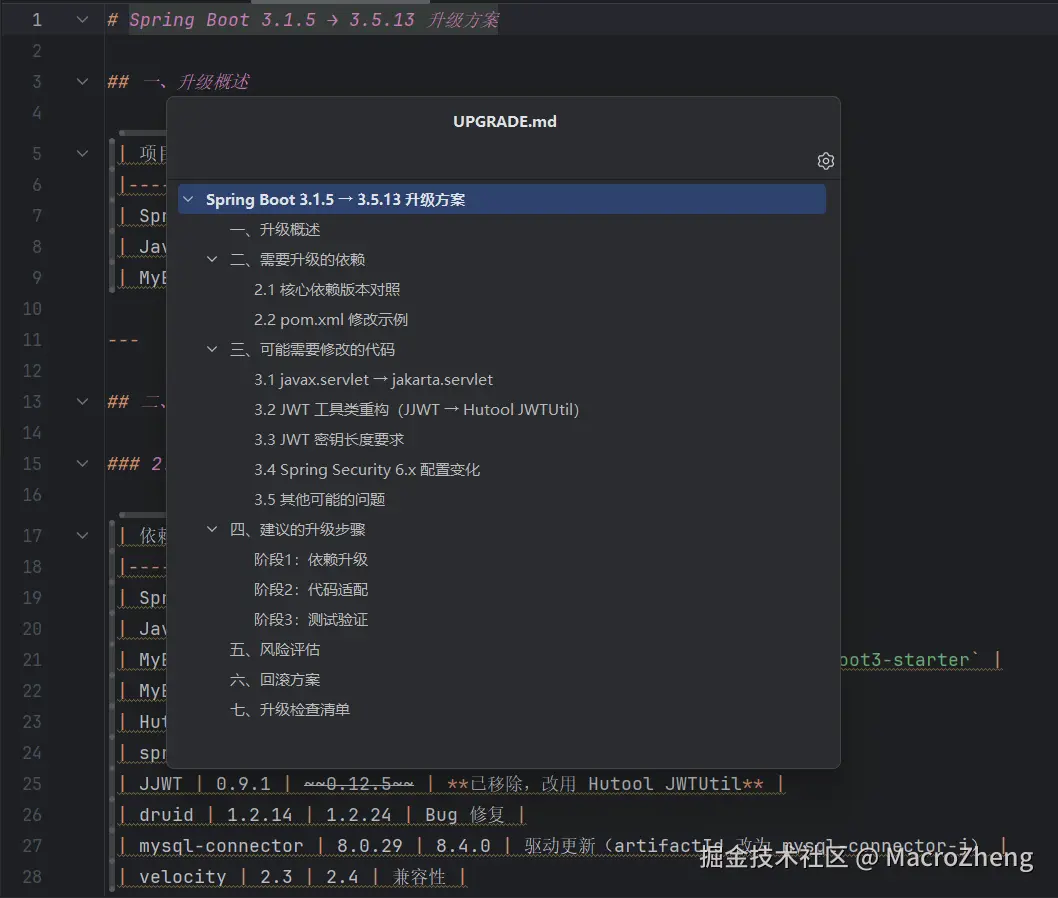Collapse the 四、建议的升级步骤 section
The width and height of the screenshot is (1058, 898).
tap(212, 529)
